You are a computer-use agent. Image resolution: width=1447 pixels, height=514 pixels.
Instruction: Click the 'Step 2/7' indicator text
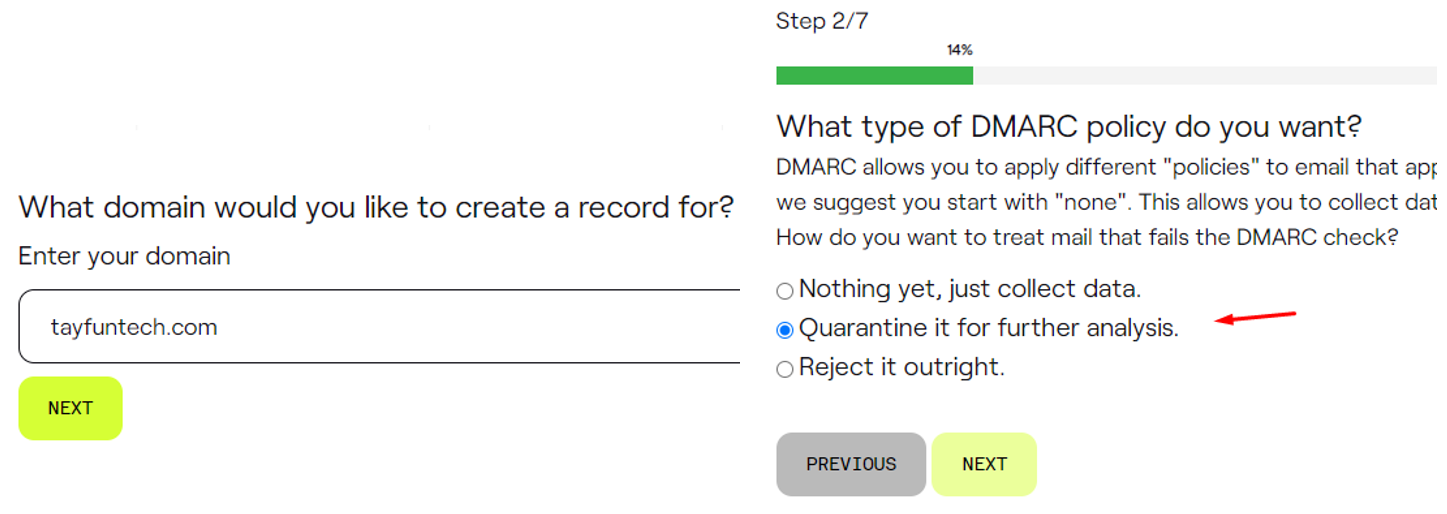[822, 21]
